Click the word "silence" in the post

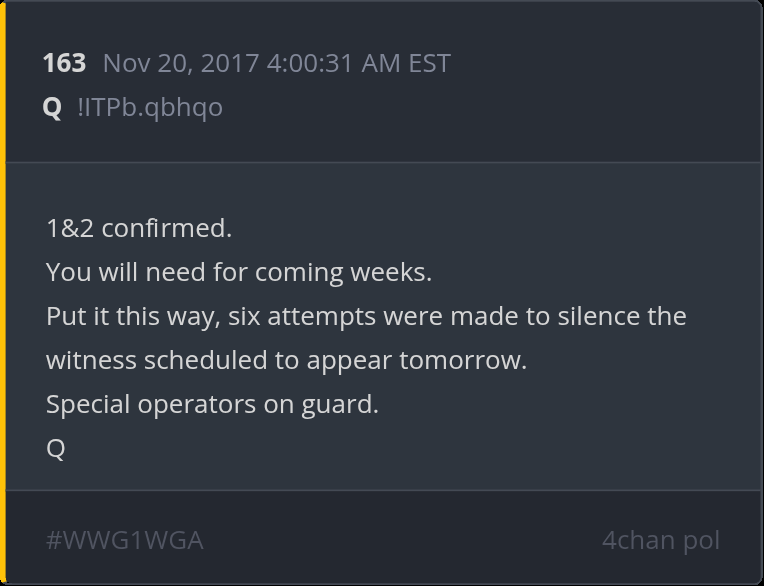pyautogui.click(x=600, y=316)
